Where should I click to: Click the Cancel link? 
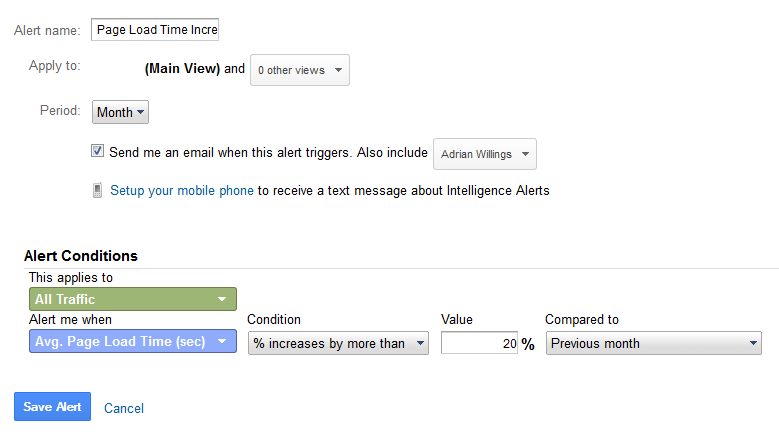click(124, 408)
